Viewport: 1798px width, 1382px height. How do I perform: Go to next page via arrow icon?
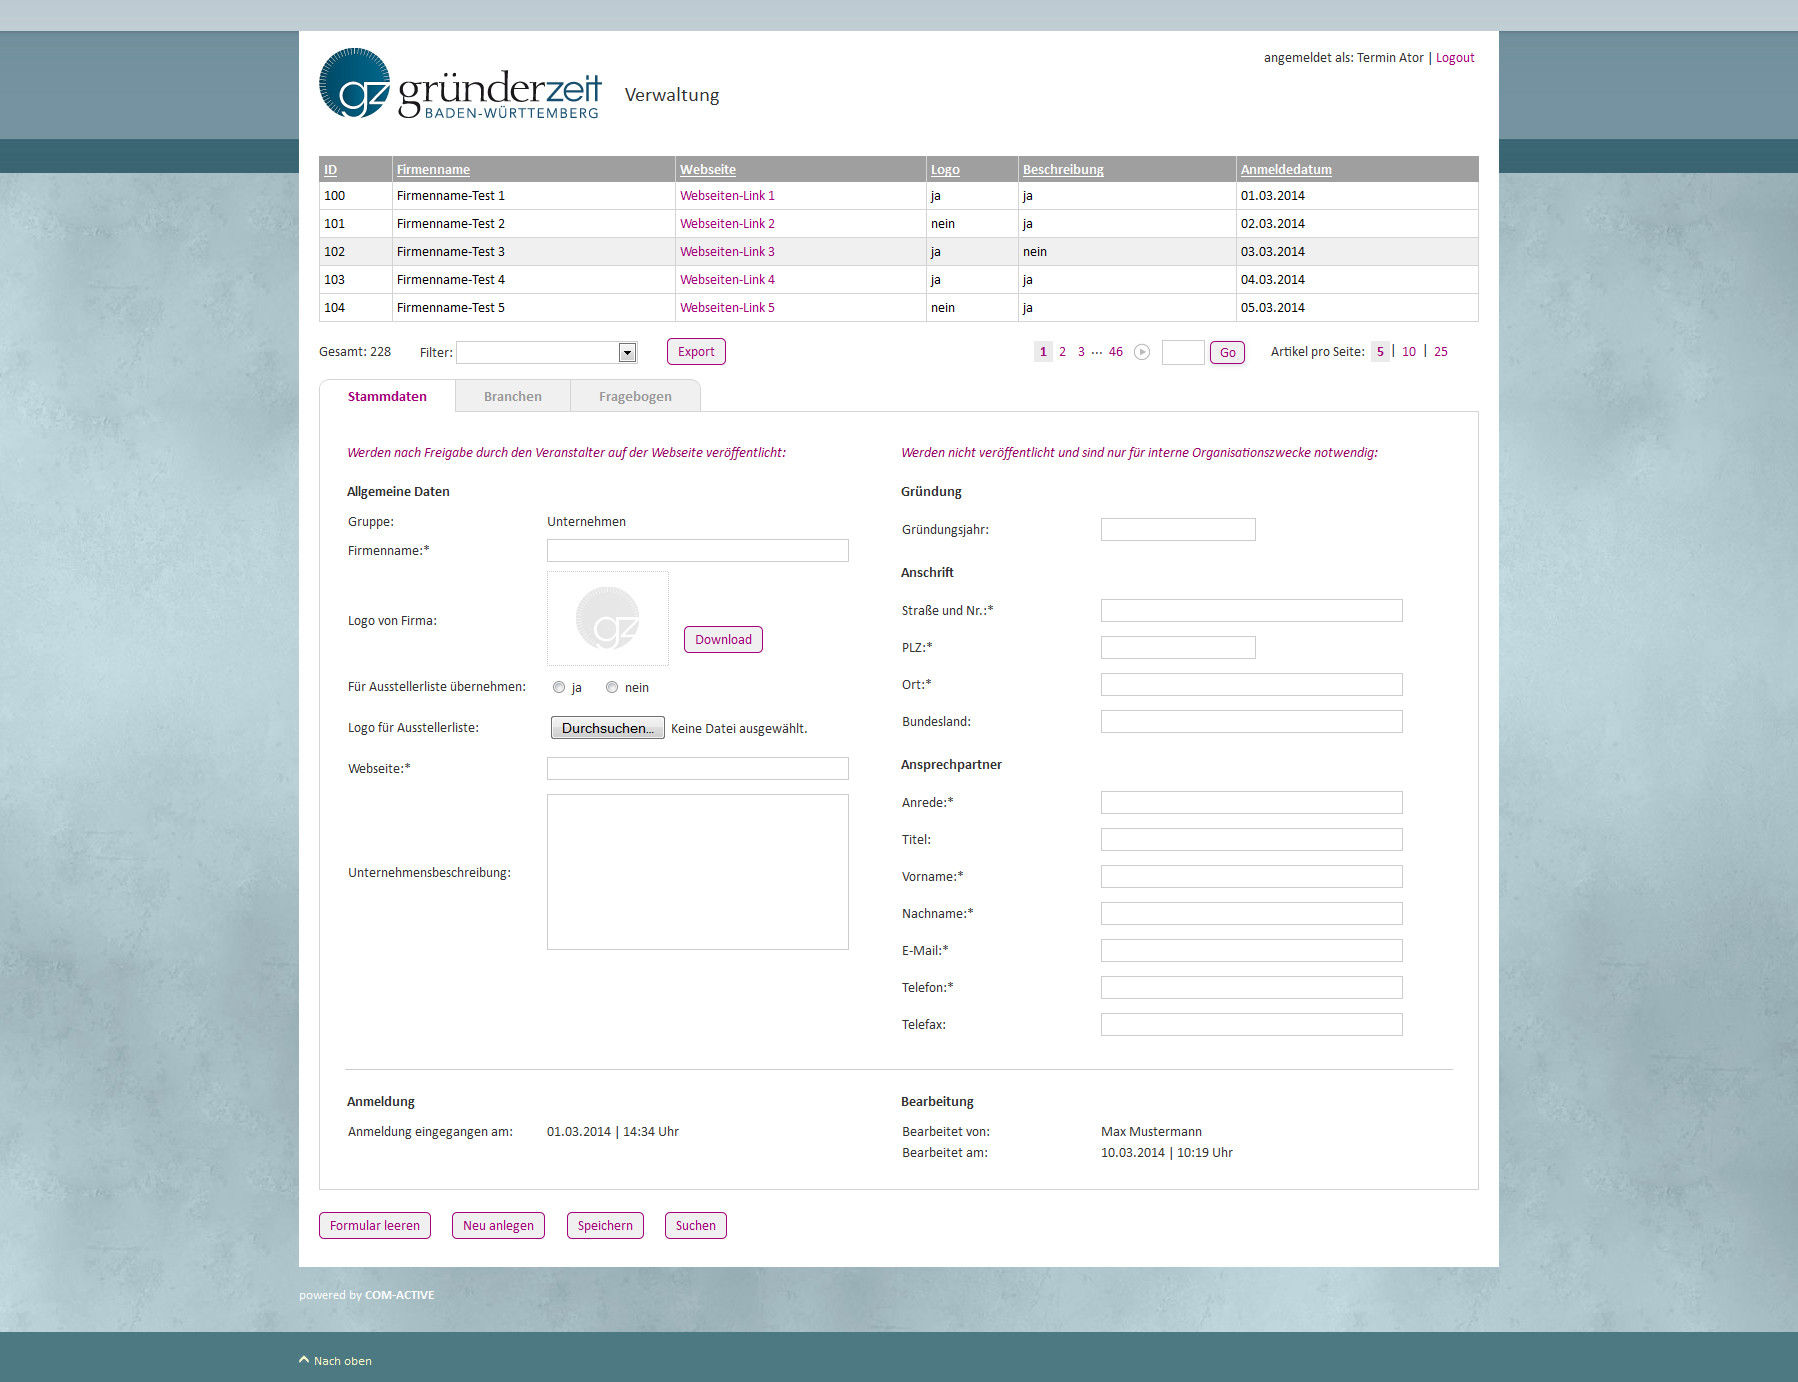pyautogui.click(x=1142, y=352)
